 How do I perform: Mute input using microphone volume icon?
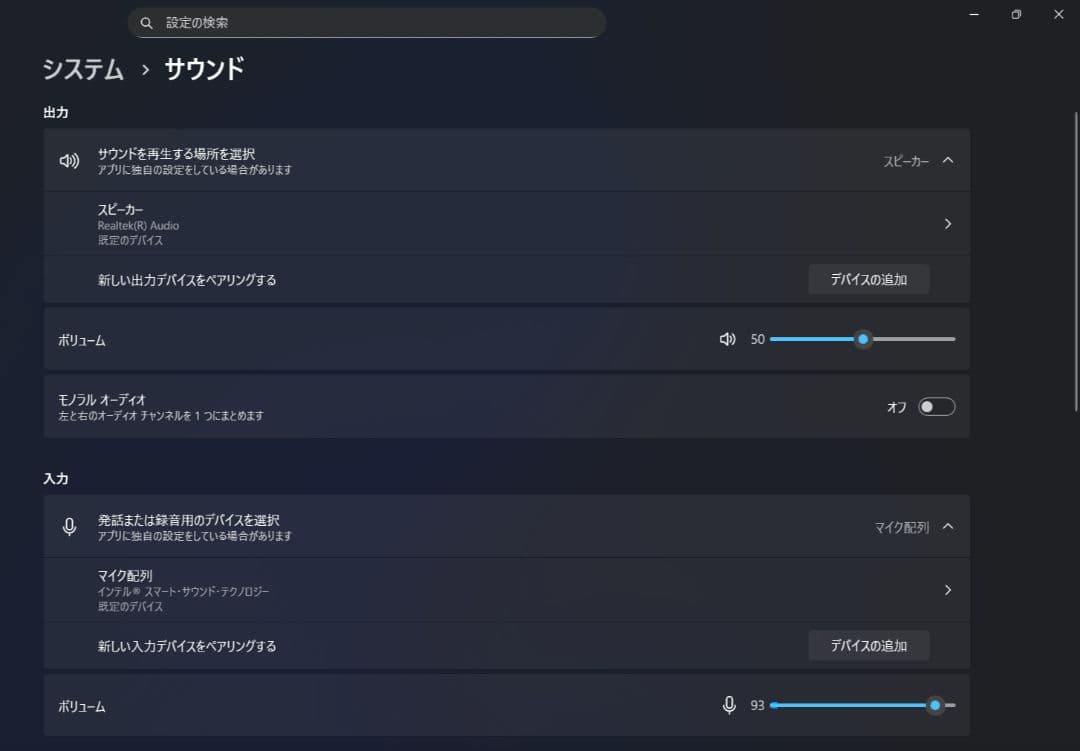[x=729, y=705]
